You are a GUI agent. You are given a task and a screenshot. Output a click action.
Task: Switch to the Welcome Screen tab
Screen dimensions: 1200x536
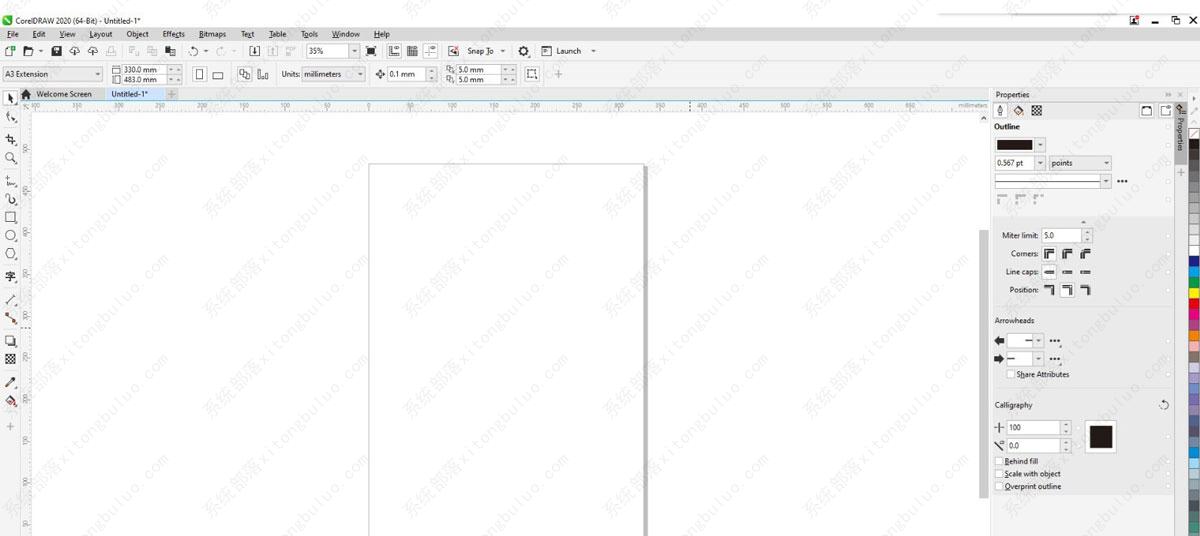[x=64, y=94]
